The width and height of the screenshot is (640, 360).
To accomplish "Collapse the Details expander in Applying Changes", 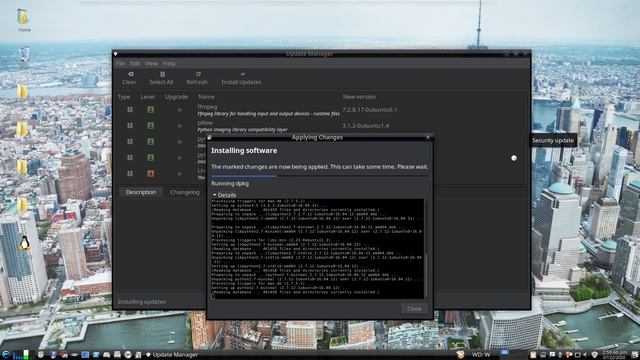I will pos(224,195).
